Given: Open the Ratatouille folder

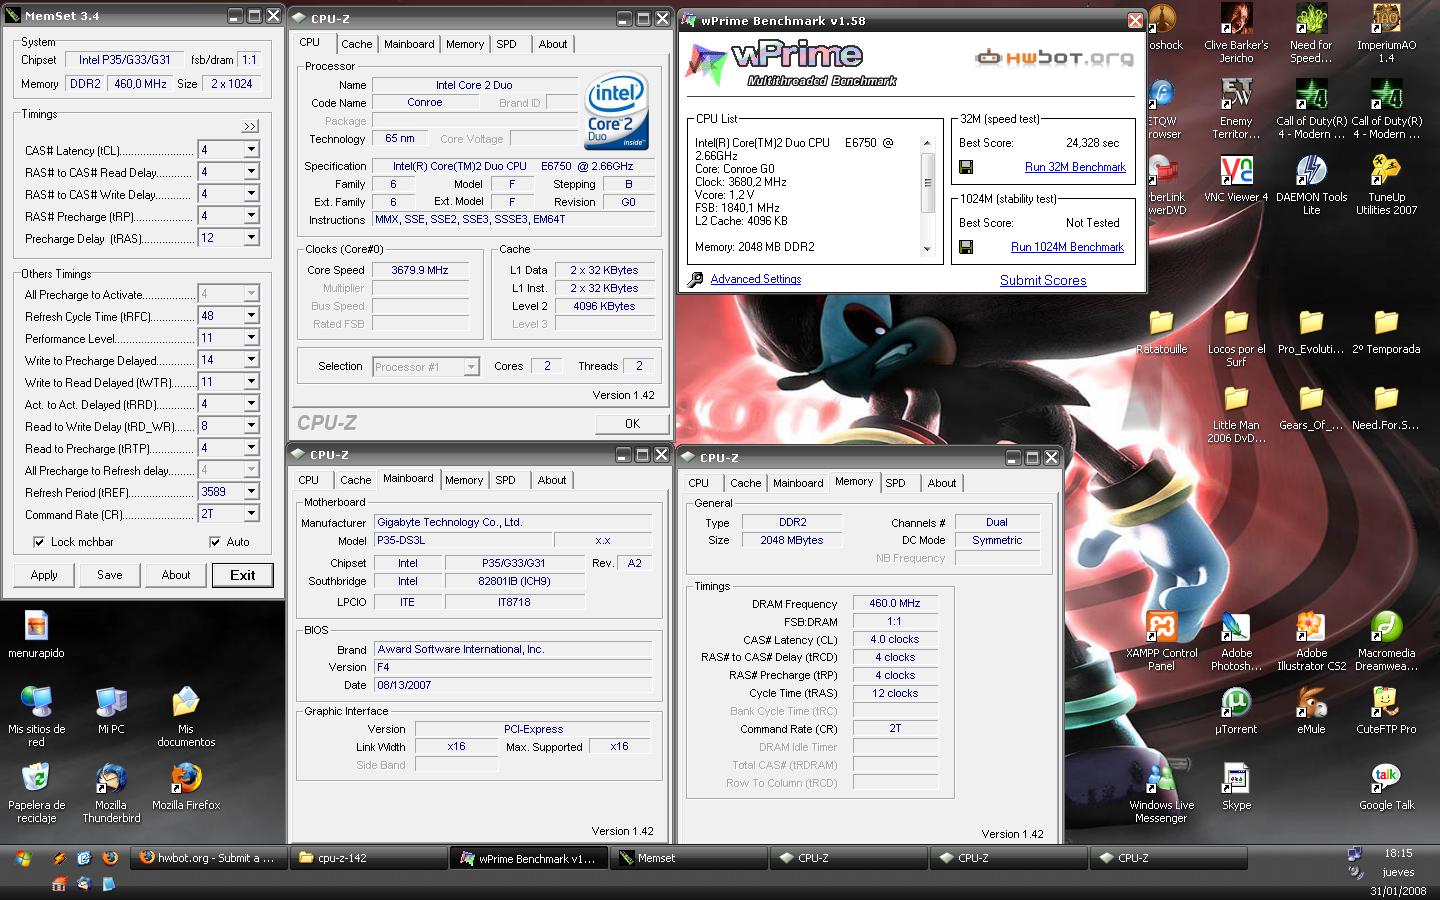Looking at the screenshot, I should [1161, 330].
